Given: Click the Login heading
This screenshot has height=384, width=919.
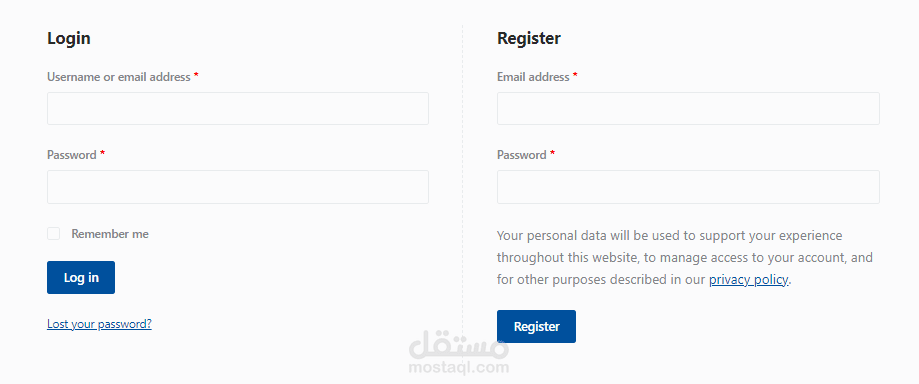Looking at the screenshot, I should coord(69,39).
